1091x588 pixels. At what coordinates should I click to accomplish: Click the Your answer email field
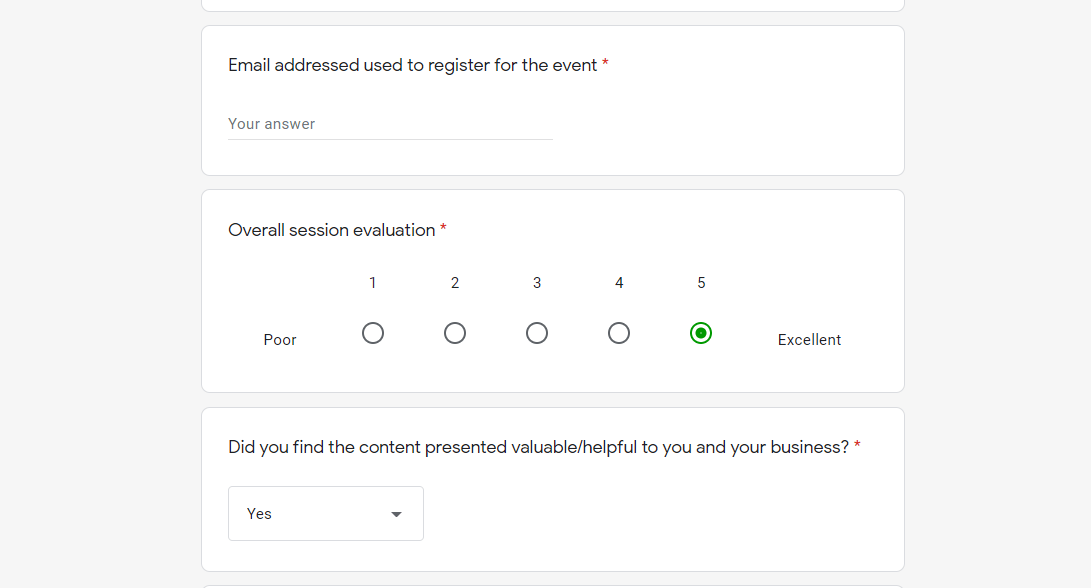390,123
